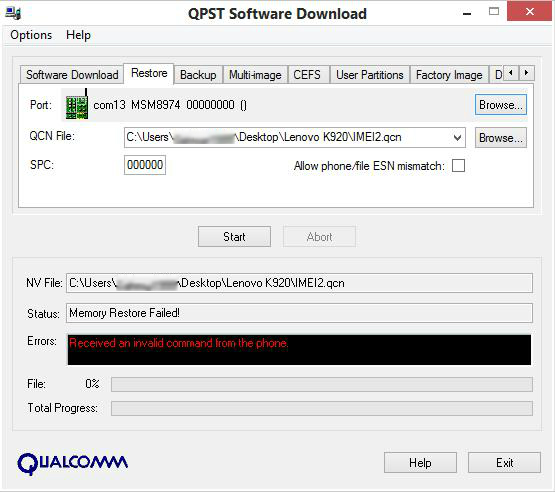The width and height of the screenshot is (555, 492).
Task: Switch to the Software Download tab
Action: [x=72, y=75]
